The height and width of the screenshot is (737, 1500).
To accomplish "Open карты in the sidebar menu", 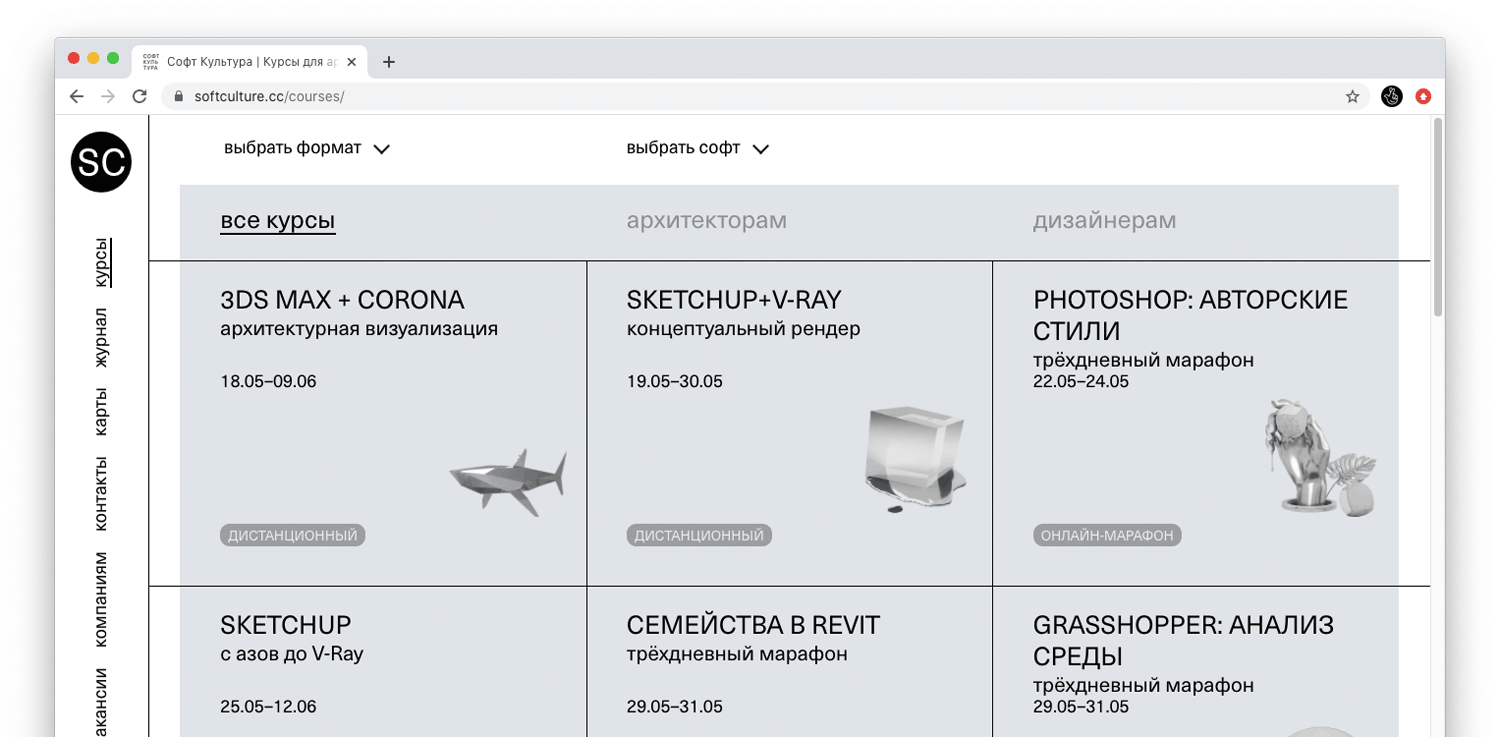I will tap(102, 411).
